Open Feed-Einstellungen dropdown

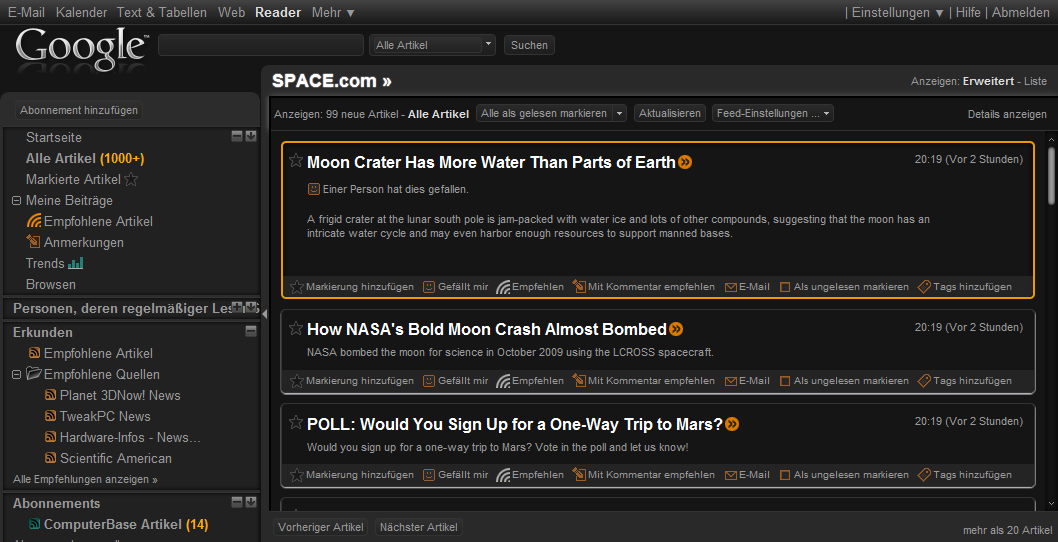[x=773, y=113]
